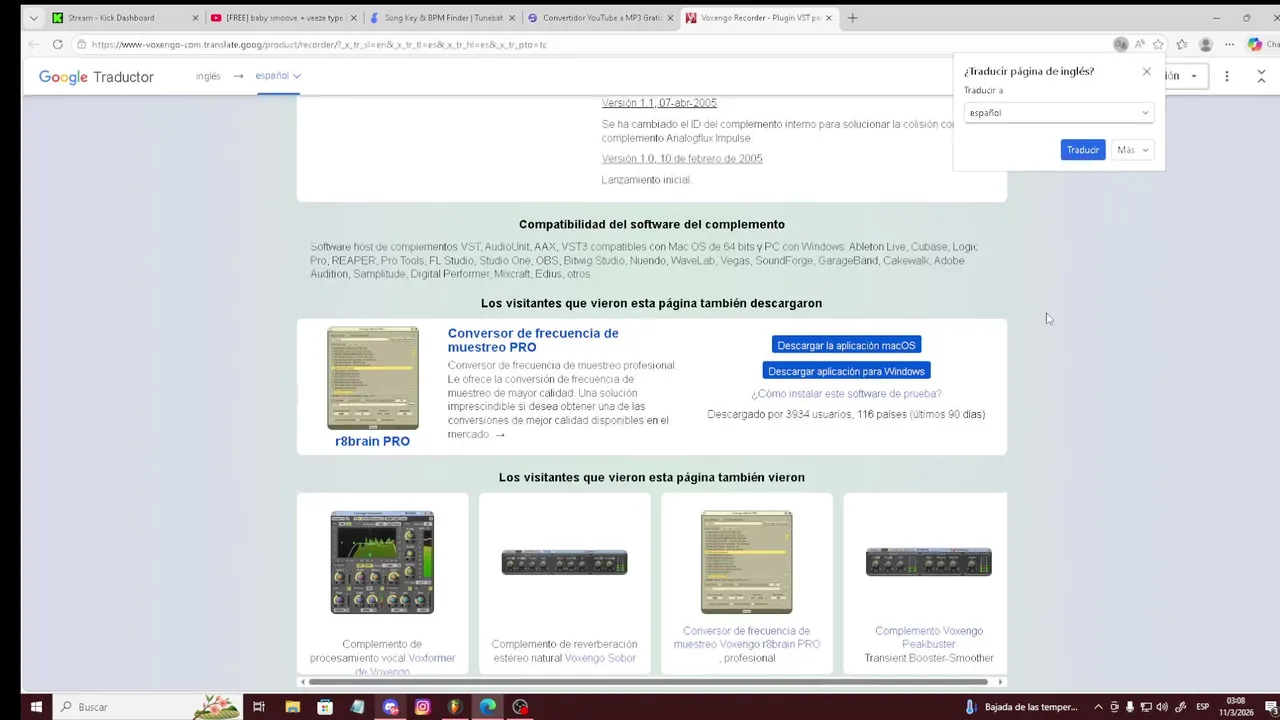Click Descargar aplicación para Windows button

[846, 371]
